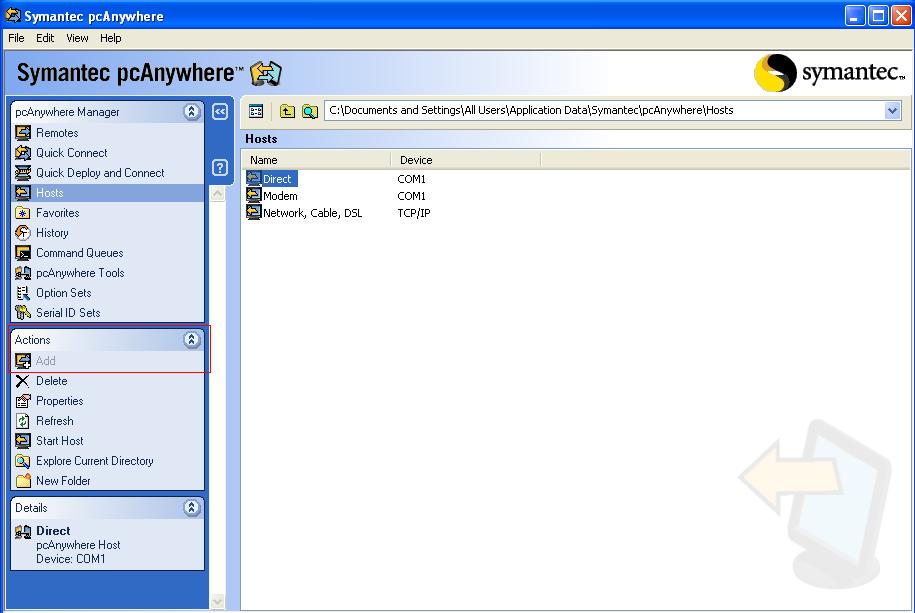Click the Remotes link text
This screenshot has height=613, width=915.
coord(57,133)
